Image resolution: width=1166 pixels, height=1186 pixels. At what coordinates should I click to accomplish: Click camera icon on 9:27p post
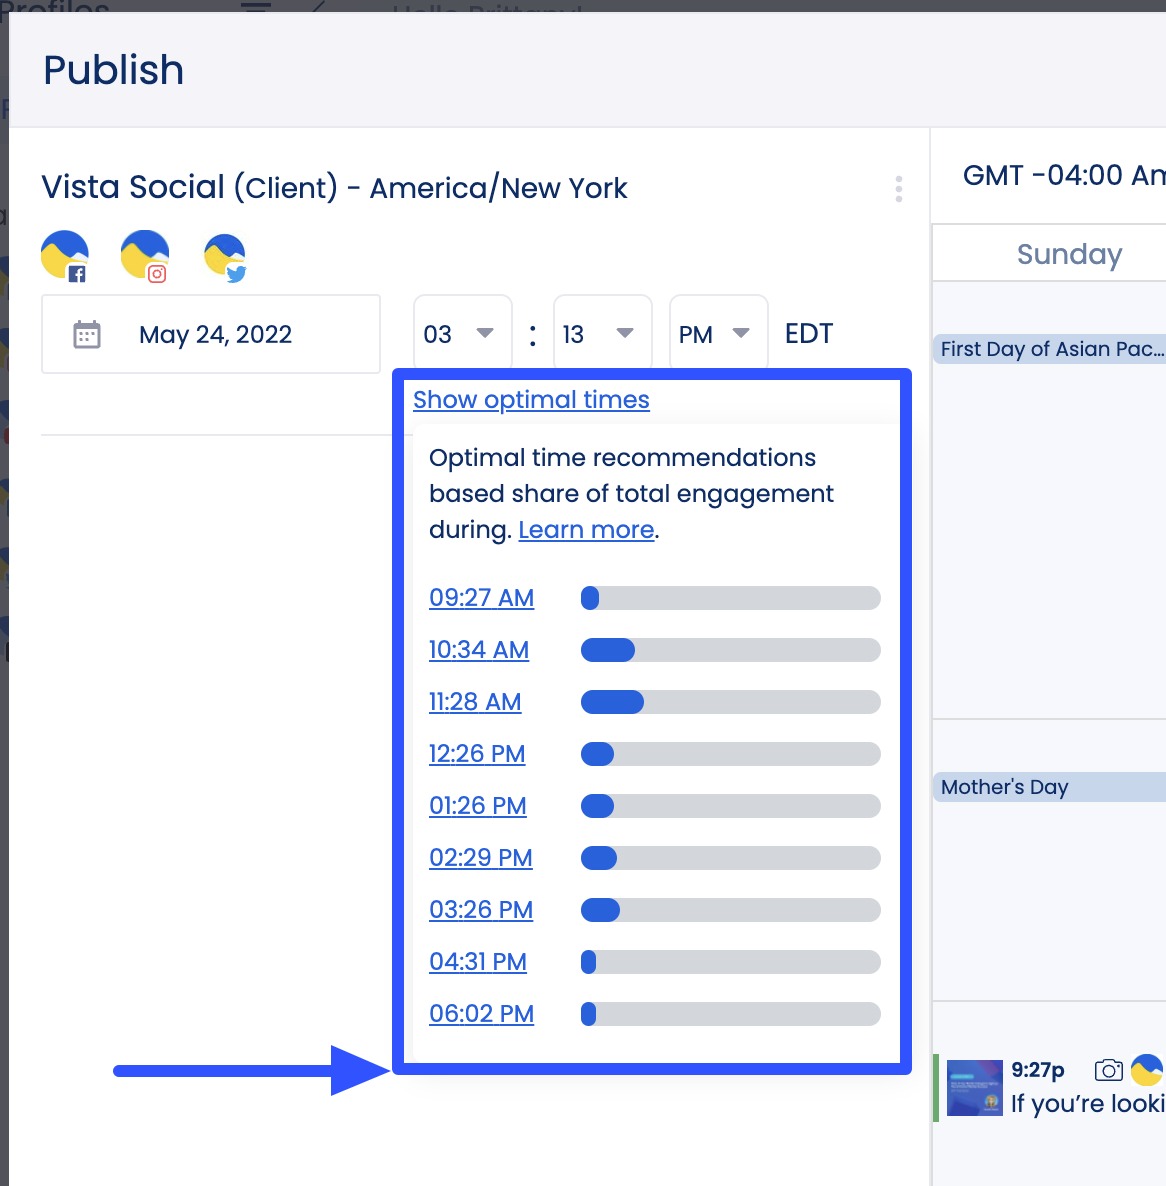pyautogui.click(x=1108, y=1070)
